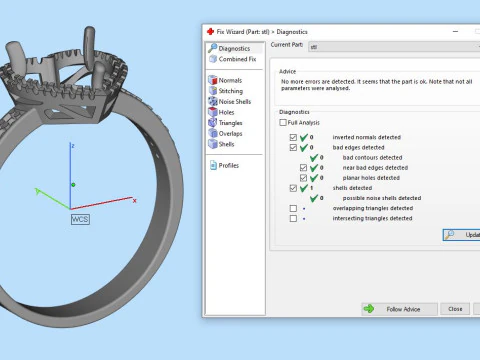Uncheck planar holes detected checkbox
The image size is (480, 360).
[x=303, y=178]
